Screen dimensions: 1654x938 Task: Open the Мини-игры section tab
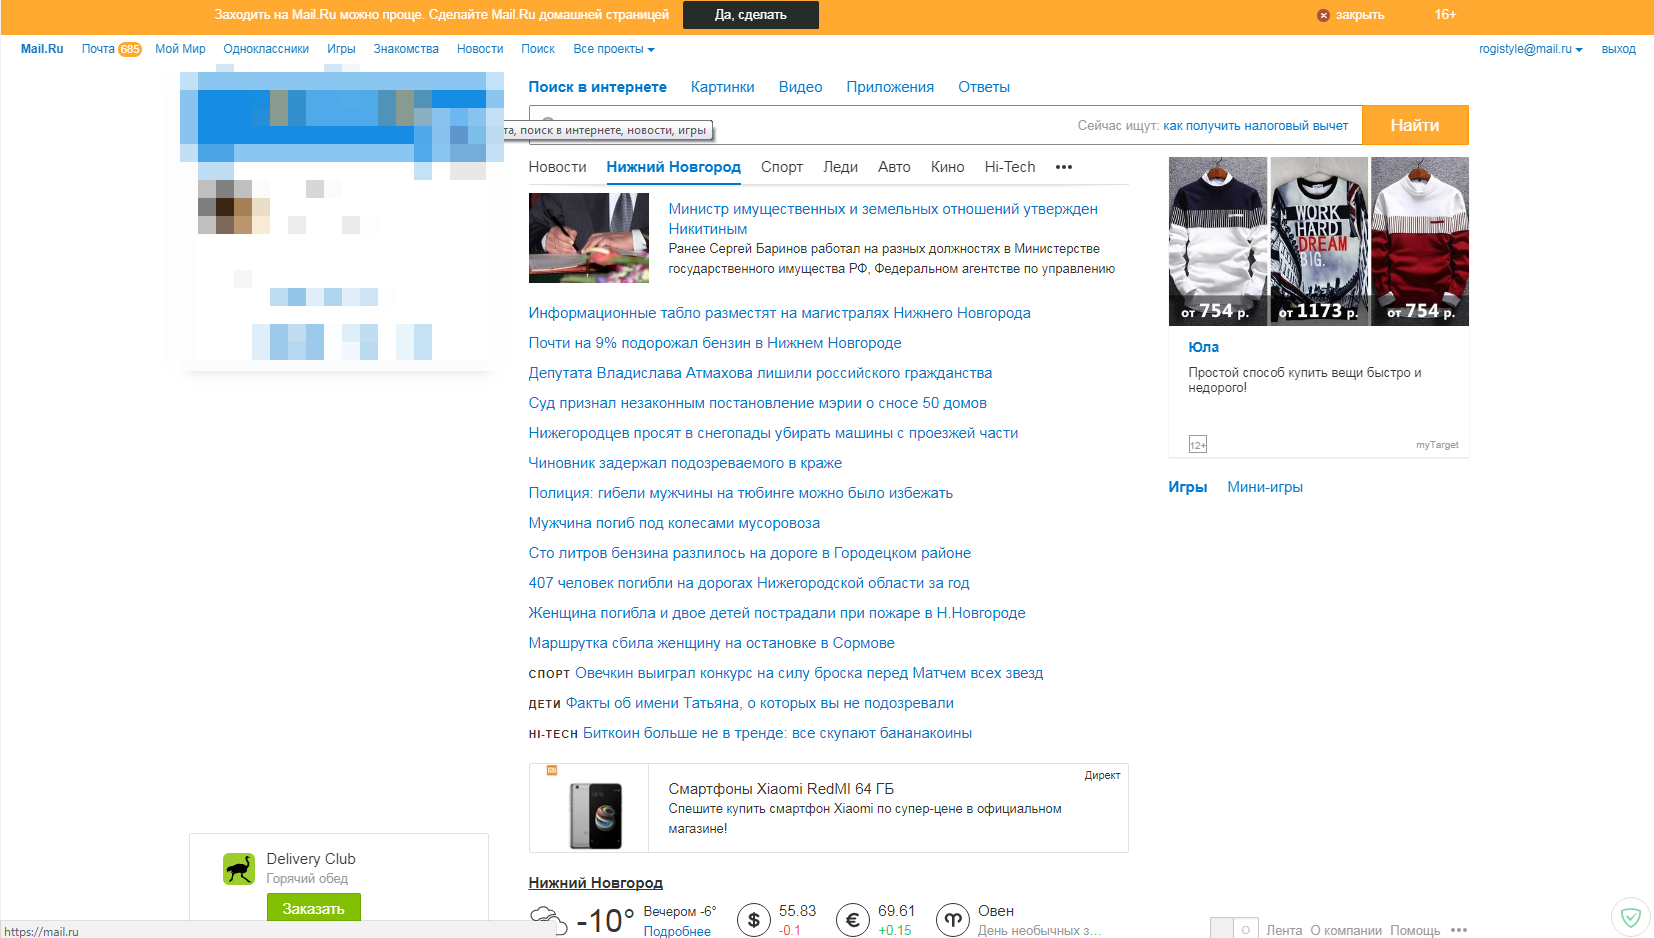coord(1264,487)
